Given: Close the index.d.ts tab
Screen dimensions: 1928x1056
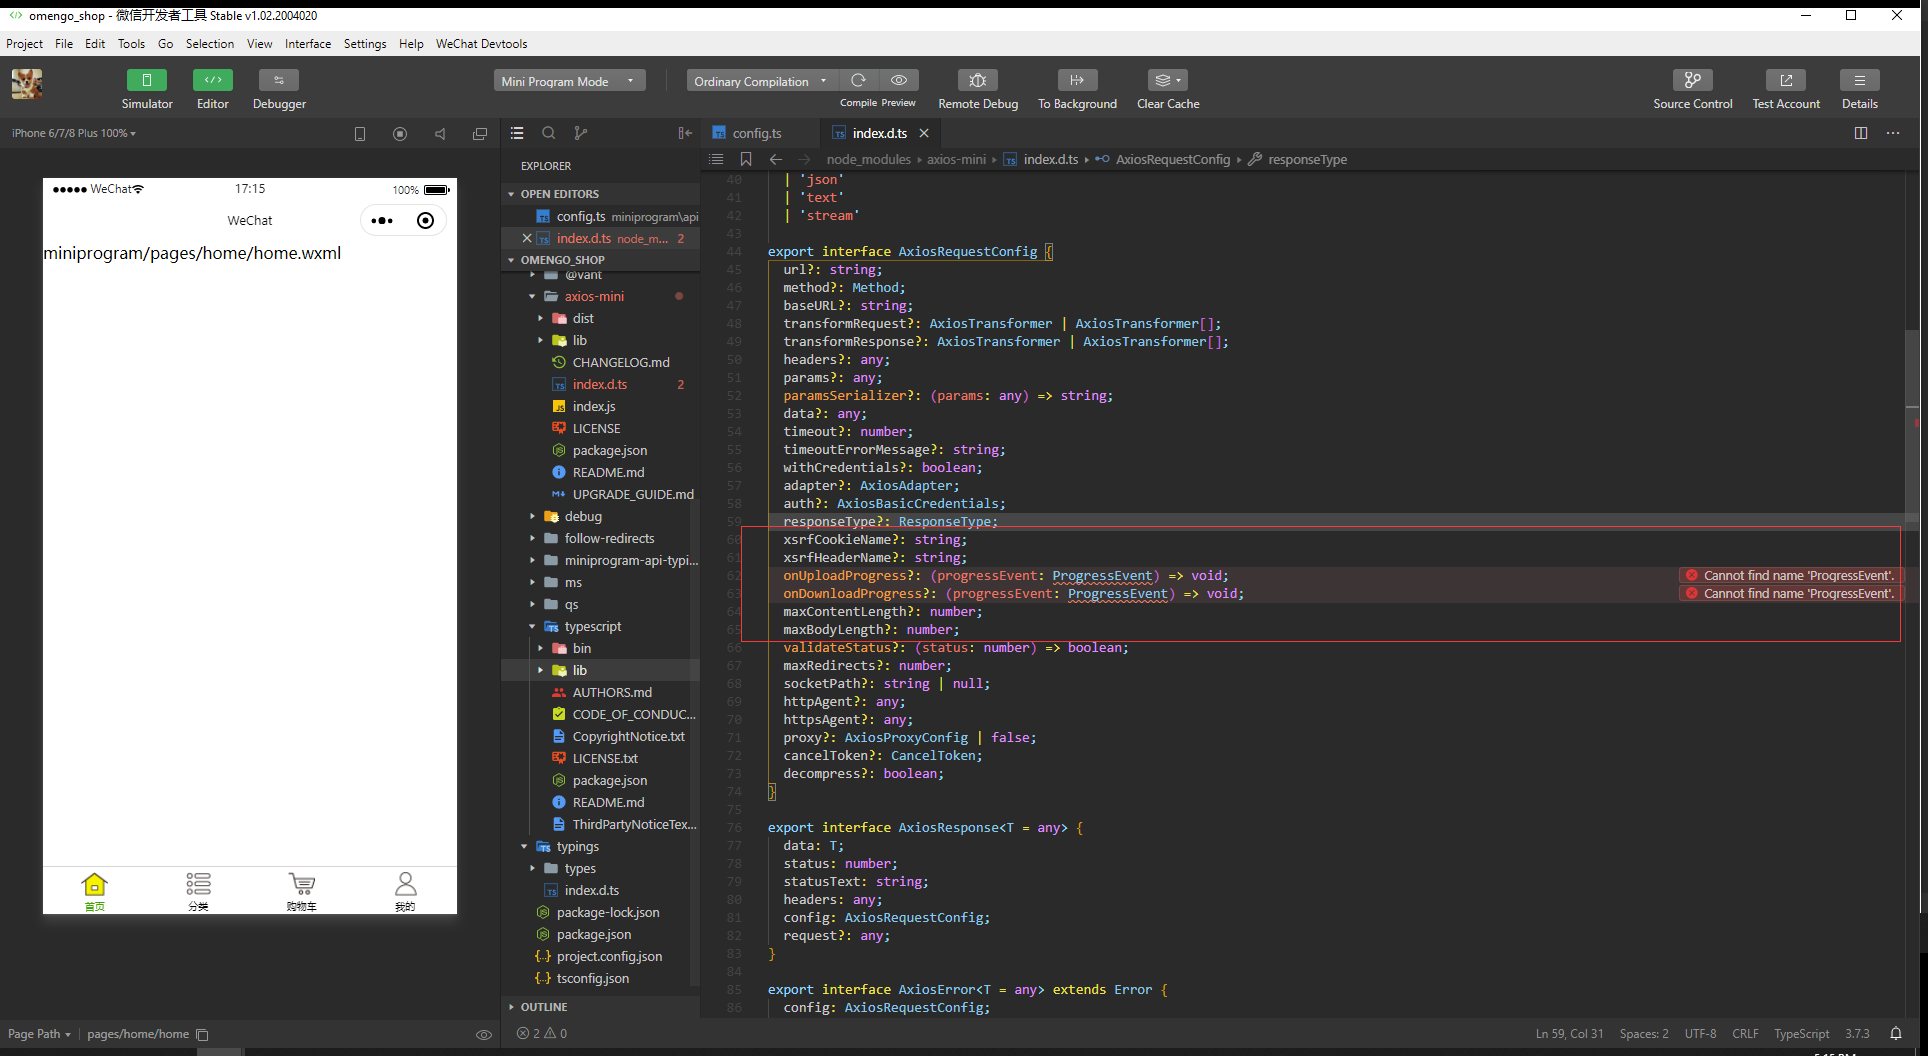Looking at the screenshot, I should coord(924,133).
